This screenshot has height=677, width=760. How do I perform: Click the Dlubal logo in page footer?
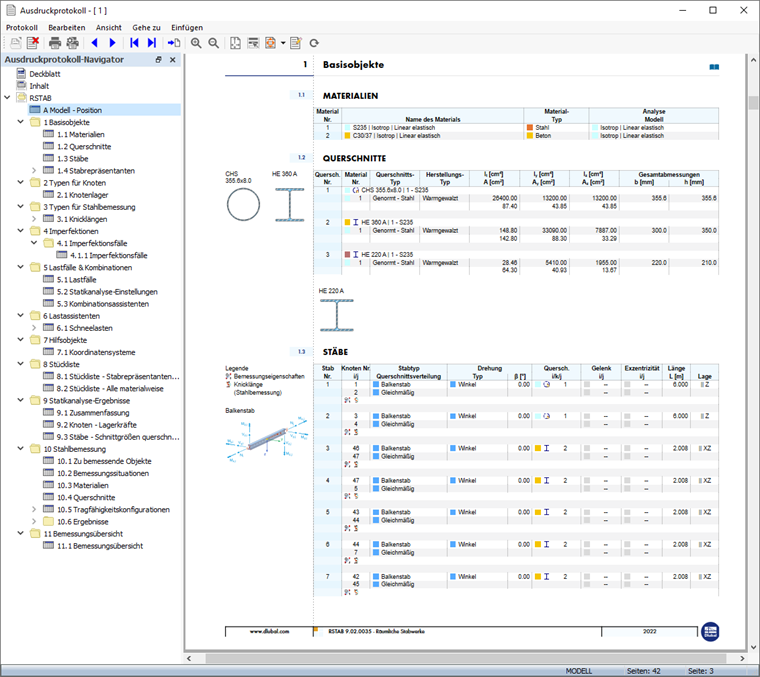point(710,631)
